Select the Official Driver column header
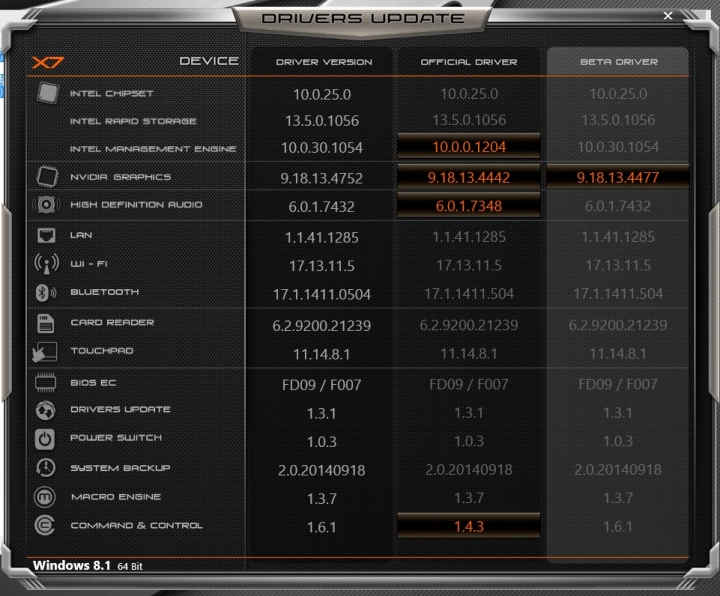This screenshot has width=720, height=596. [469, 62]
